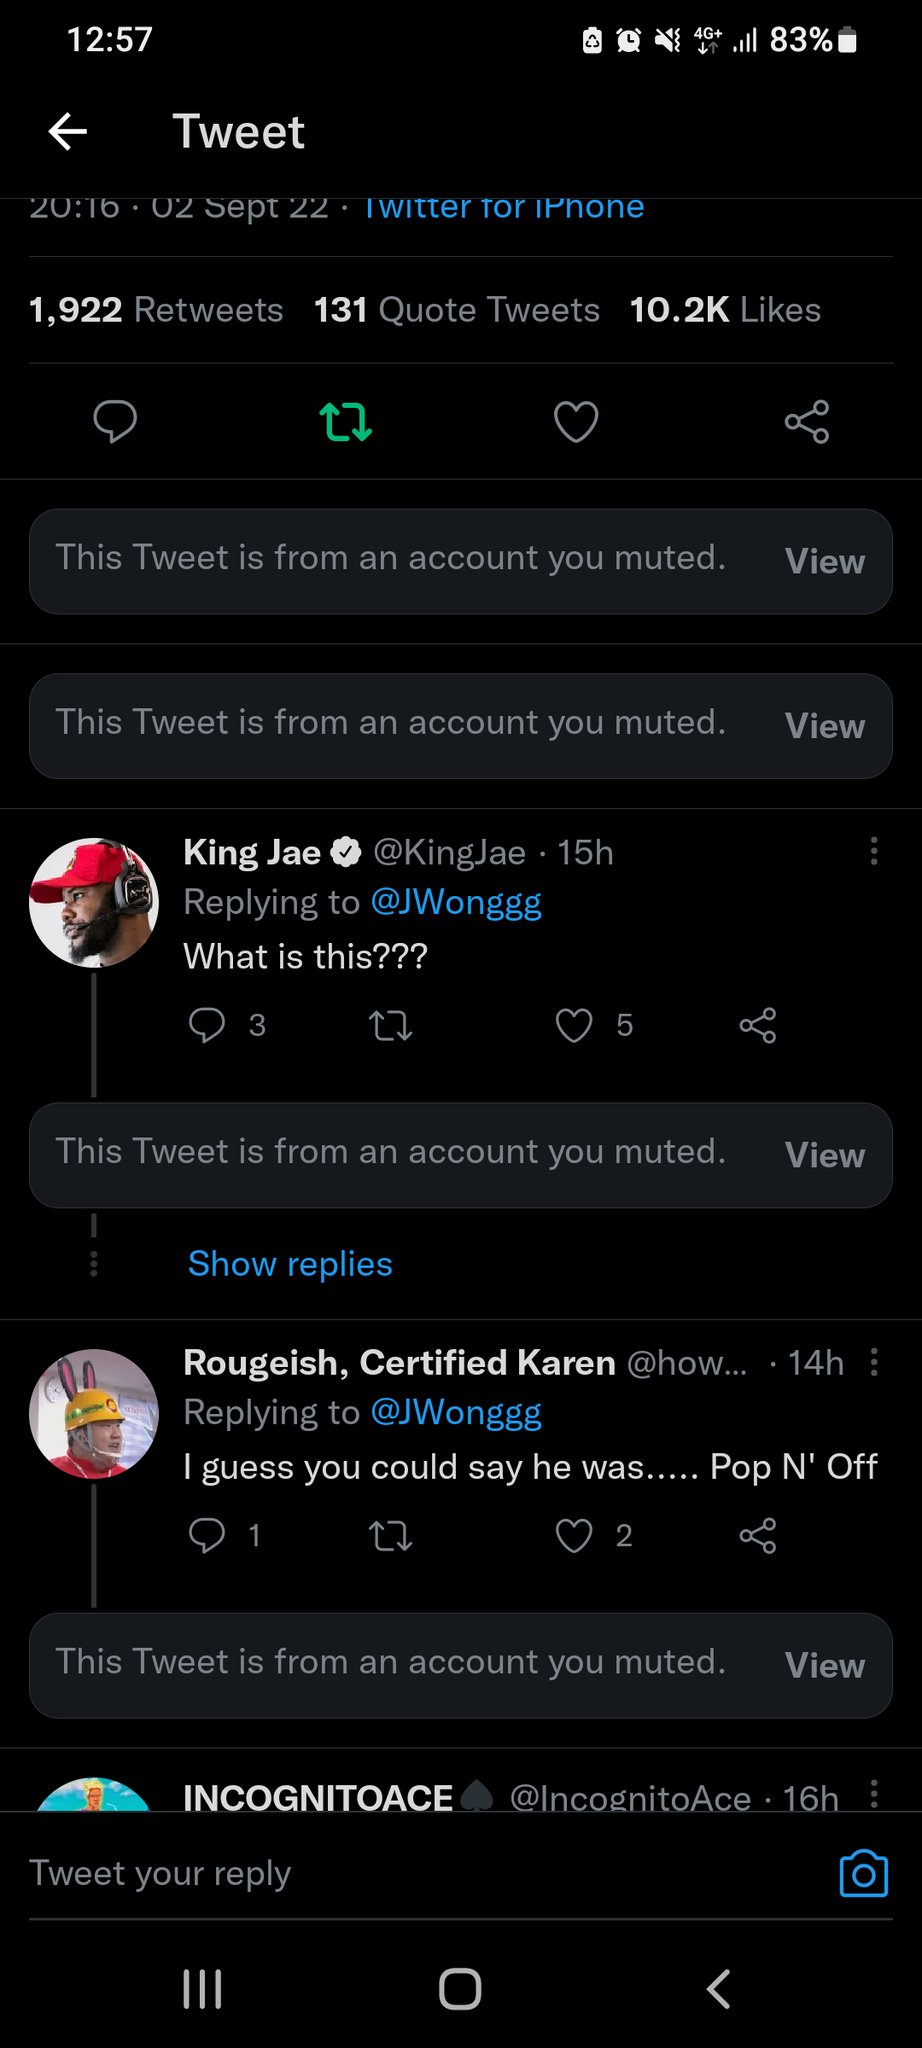Retweet King Jae's "What is this???" reply

(390, 1025)
